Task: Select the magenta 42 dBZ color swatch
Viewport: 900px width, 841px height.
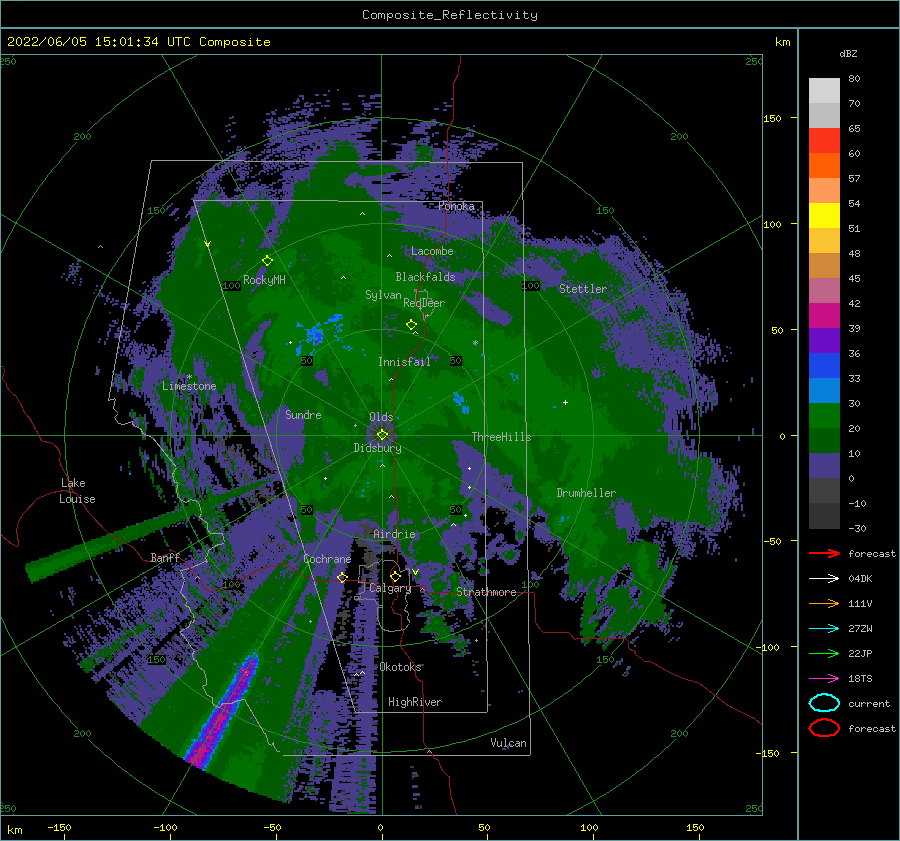Action: click(x=824, y=315)
